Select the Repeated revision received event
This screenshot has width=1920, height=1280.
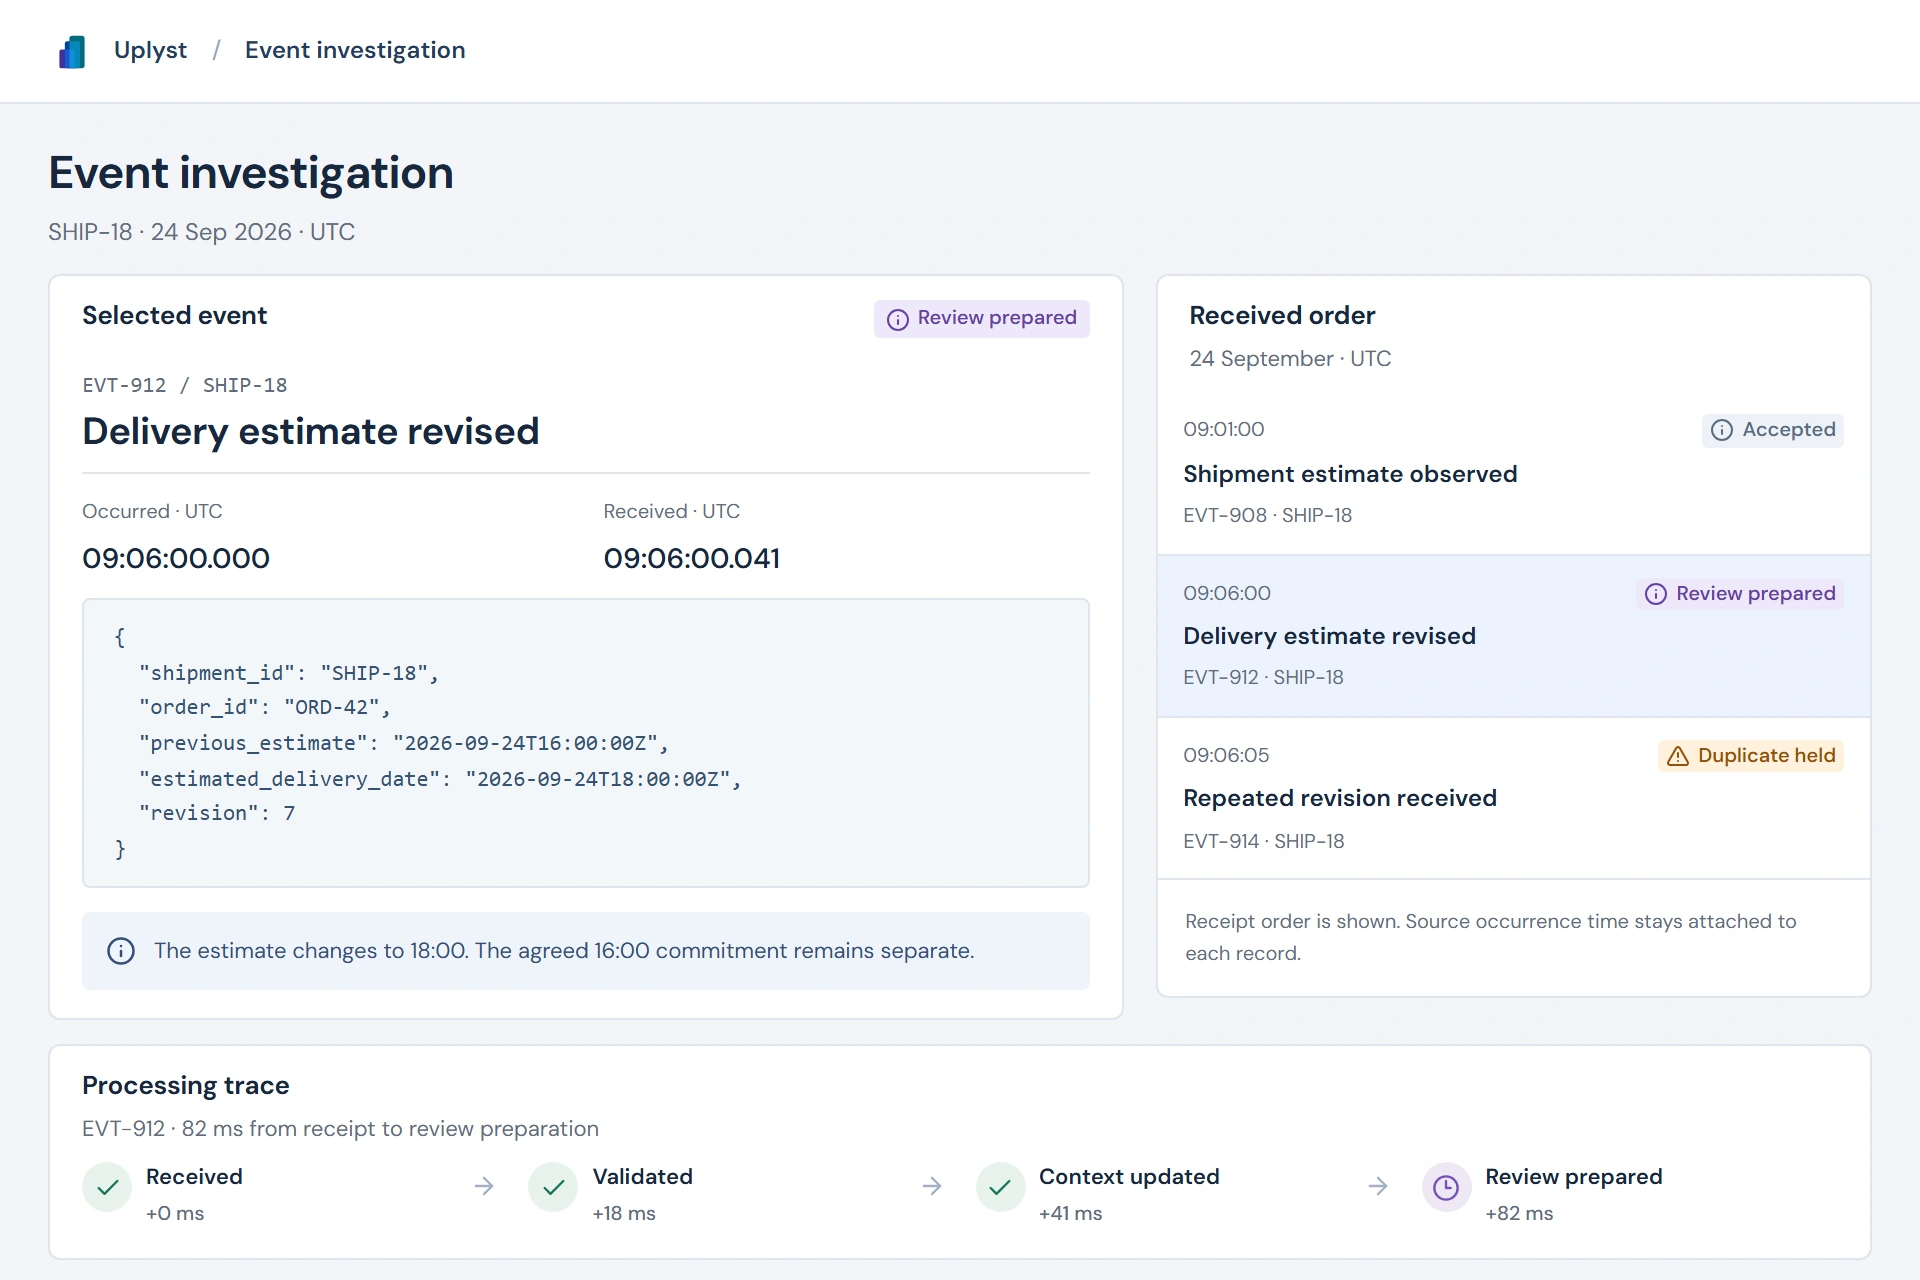[1513, 798]
